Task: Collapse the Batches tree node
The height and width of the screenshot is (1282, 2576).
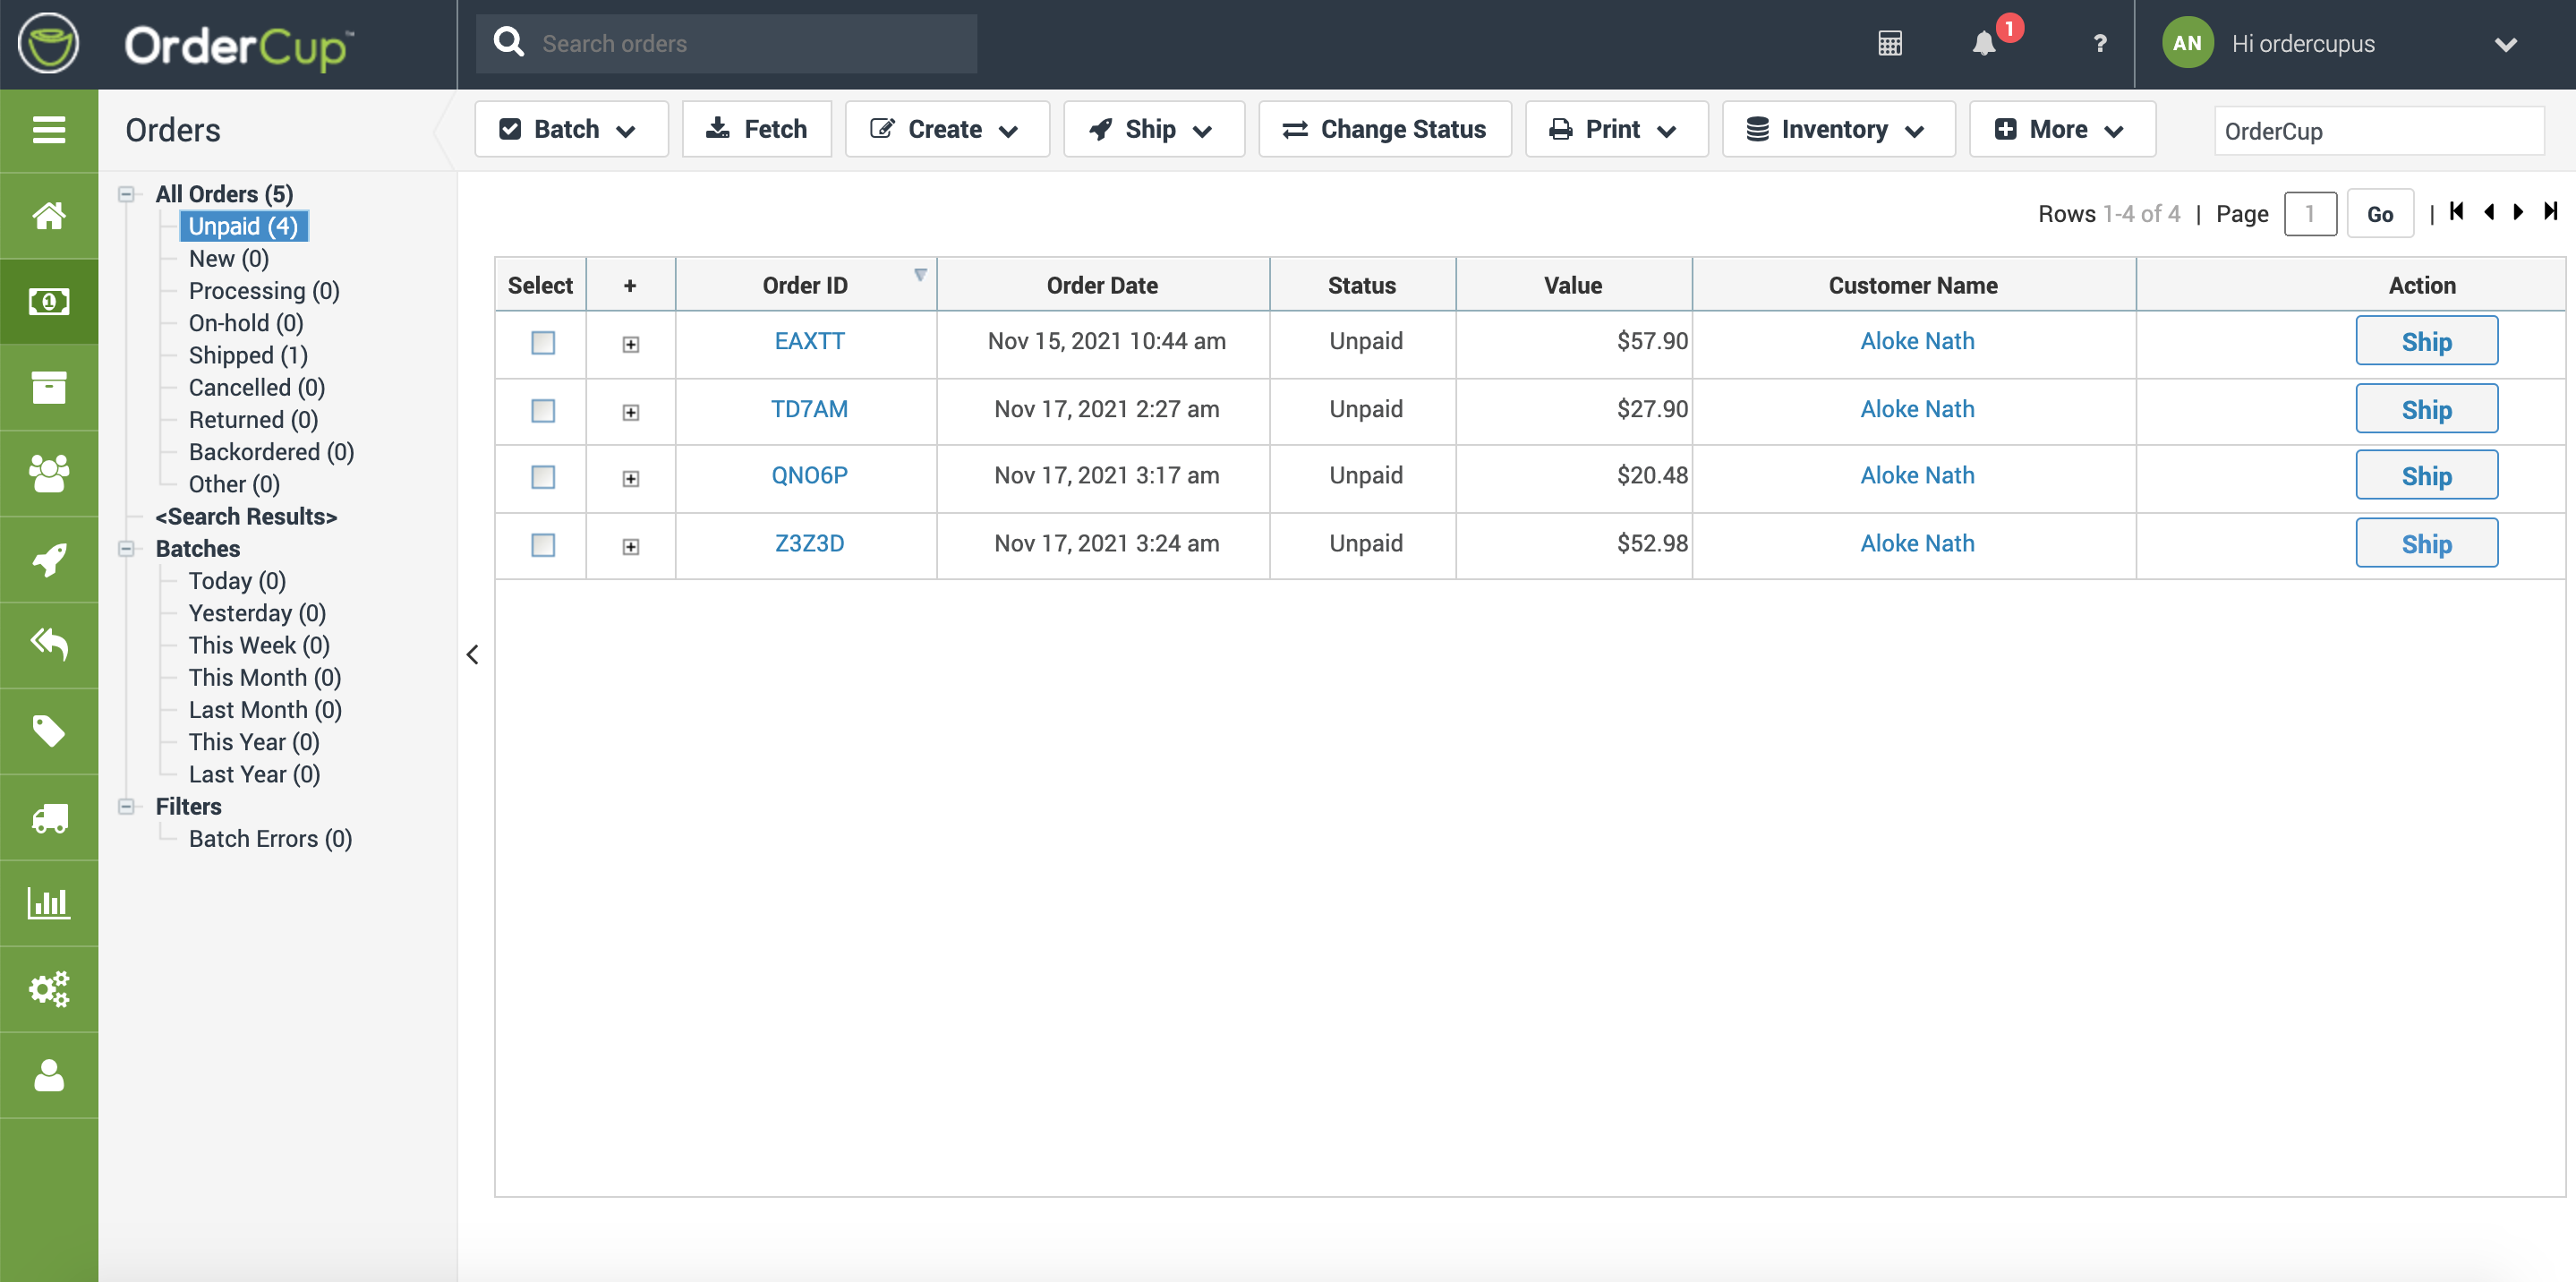Action: coord(127,549)
